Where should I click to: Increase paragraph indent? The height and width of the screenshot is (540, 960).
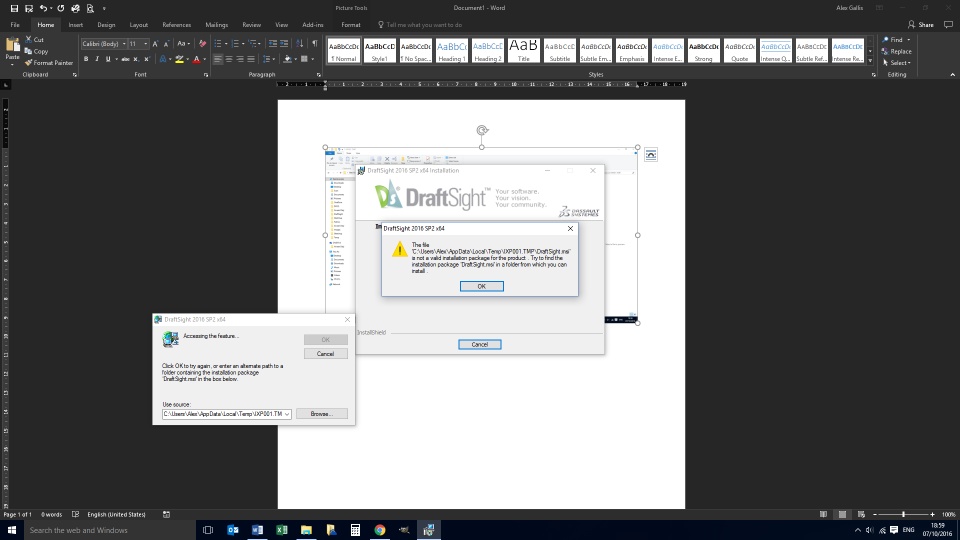click(x=284, y=43)
